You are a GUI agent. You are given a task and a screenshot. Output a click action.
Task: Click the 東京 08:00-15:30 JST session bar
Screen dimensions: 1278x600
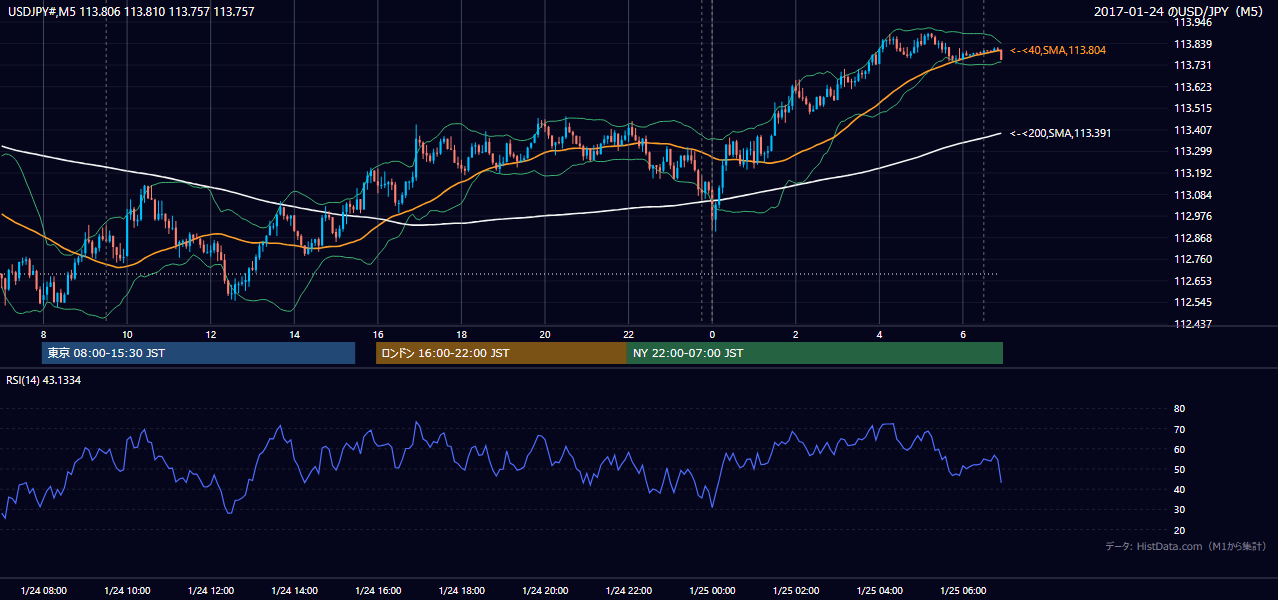[x=198, y=353]
